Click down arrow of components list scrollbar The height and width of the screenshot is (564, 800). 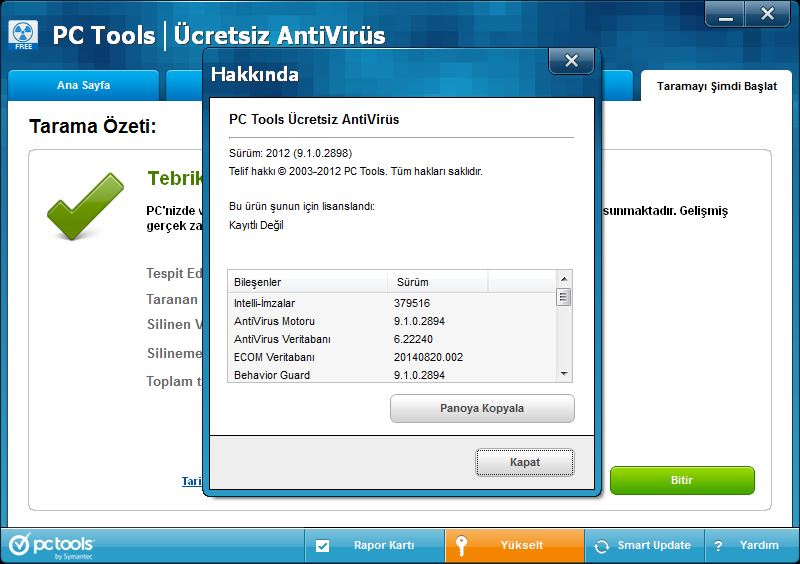click(x=564, y=374)
